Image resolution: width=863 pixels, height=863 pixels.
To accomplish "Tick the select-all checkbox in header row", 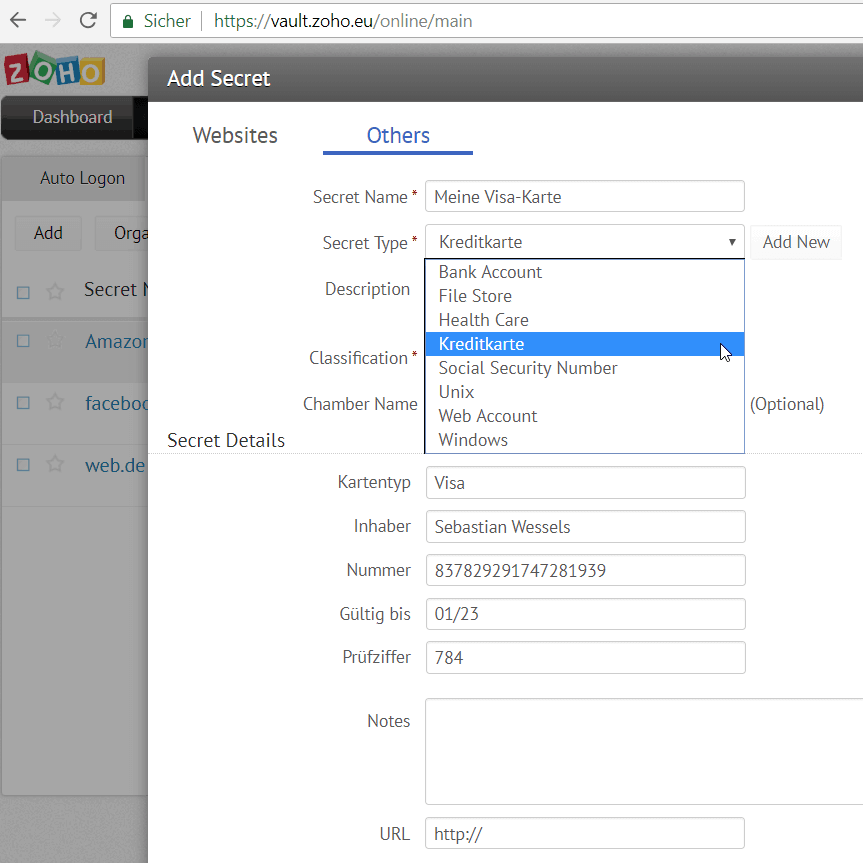I will (x=23, y=292).
